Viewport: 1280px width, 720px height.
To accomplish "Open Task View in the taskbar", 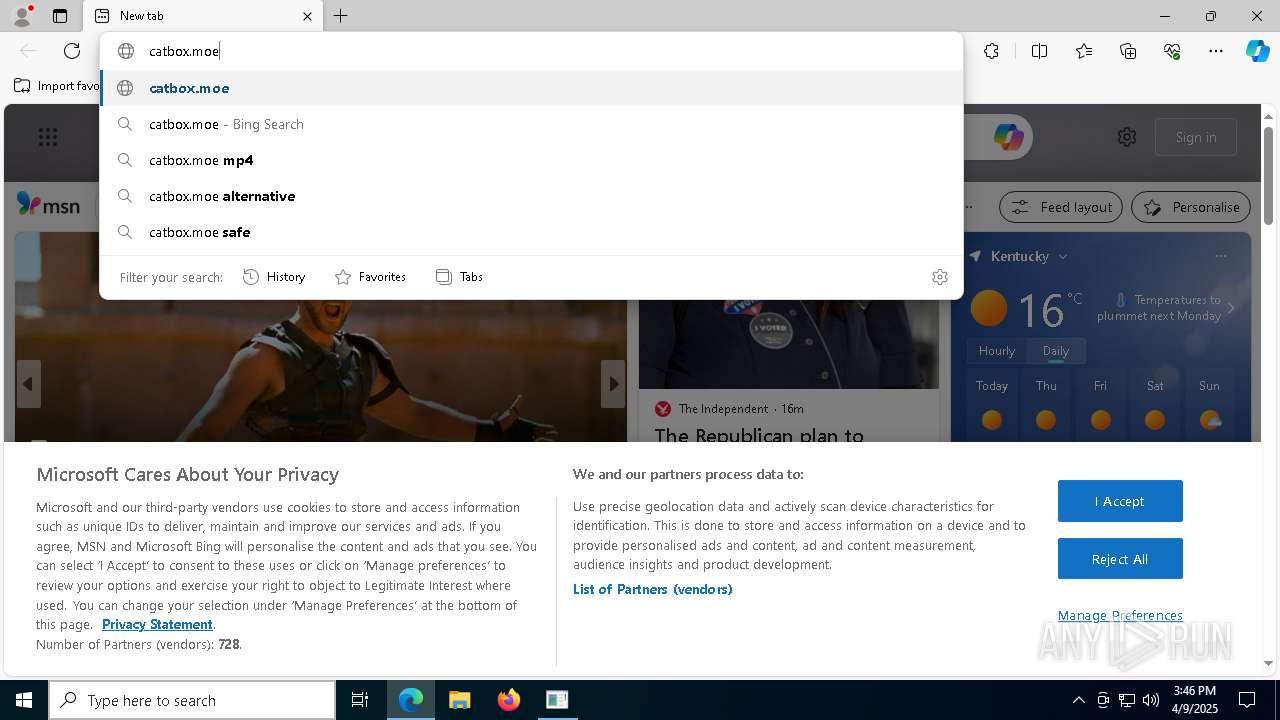I will [x=360, y=700].
